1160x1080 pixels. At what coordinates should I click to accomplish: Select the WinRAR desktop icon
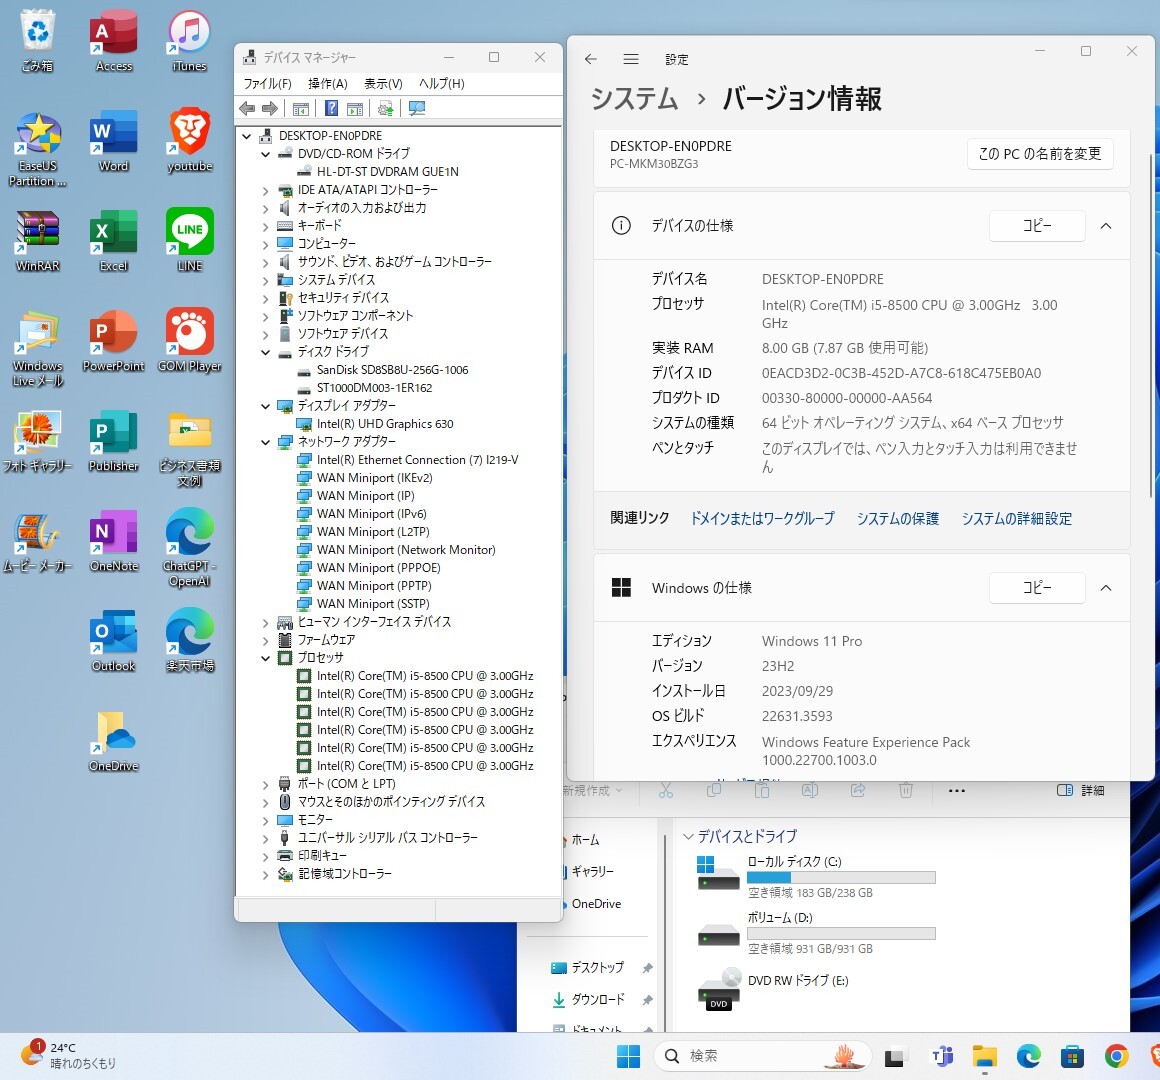pos(38,241)
